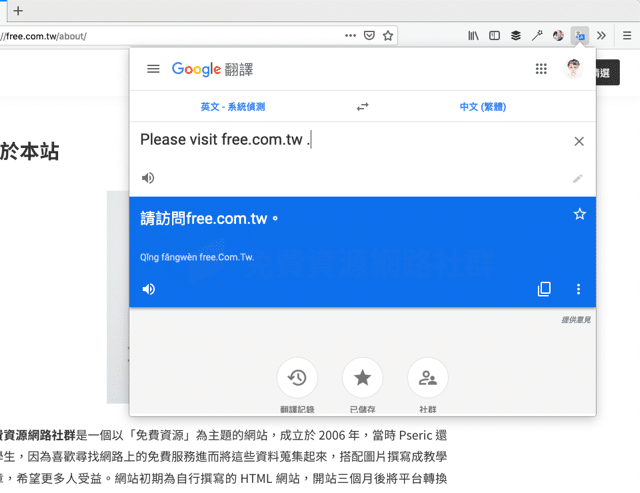Image resolution: width=640 pixels, height=493 pixels.
Task: Clear the source text with X
Action: 579,141
